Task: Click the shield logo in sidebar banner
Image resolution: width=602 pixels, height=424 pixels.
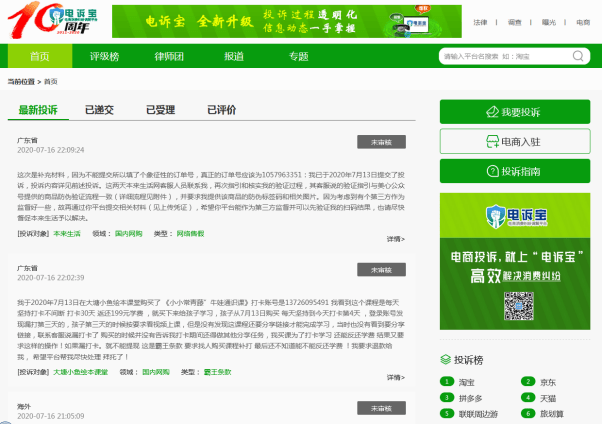Action: pyautogui.click(x=495, y=216)
